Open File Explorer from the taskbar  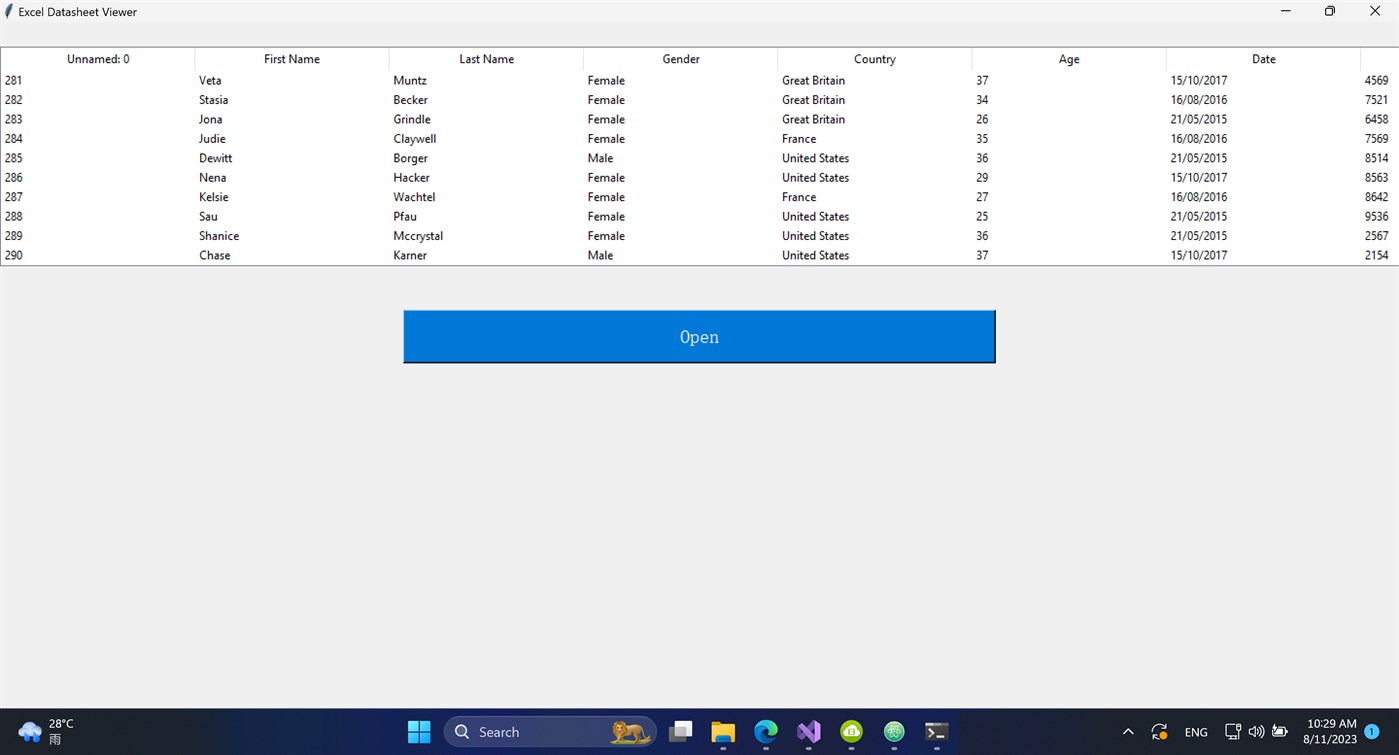pos(723,731)
